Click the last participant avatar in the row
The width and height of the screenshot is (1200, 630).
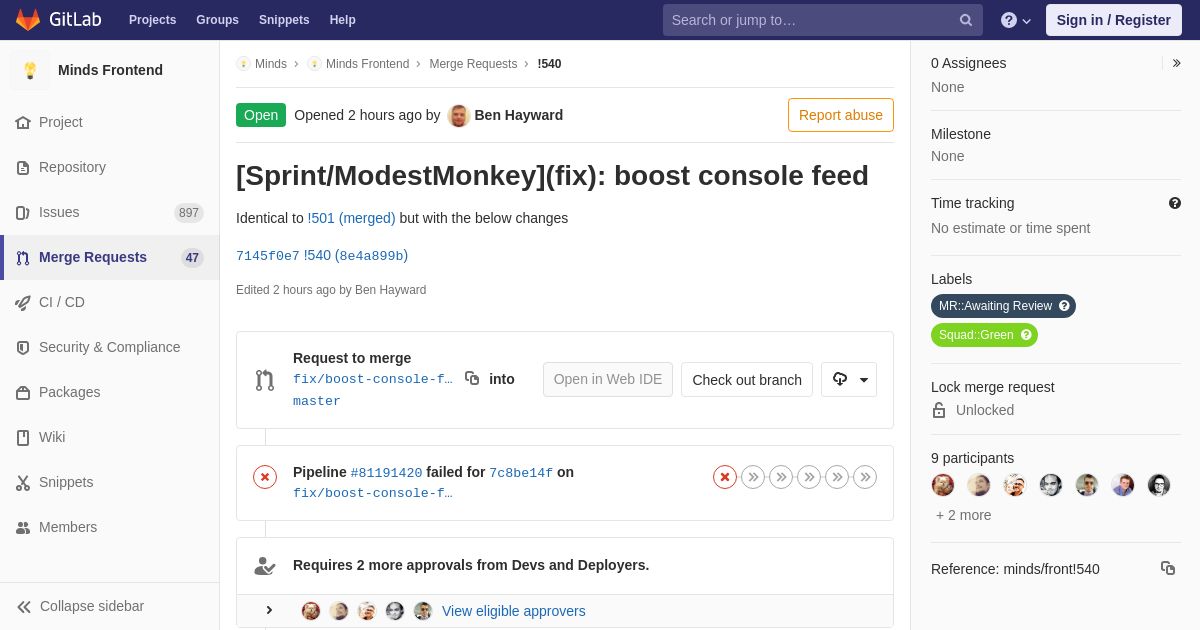pyautogui.click(x=1159, y=485)
